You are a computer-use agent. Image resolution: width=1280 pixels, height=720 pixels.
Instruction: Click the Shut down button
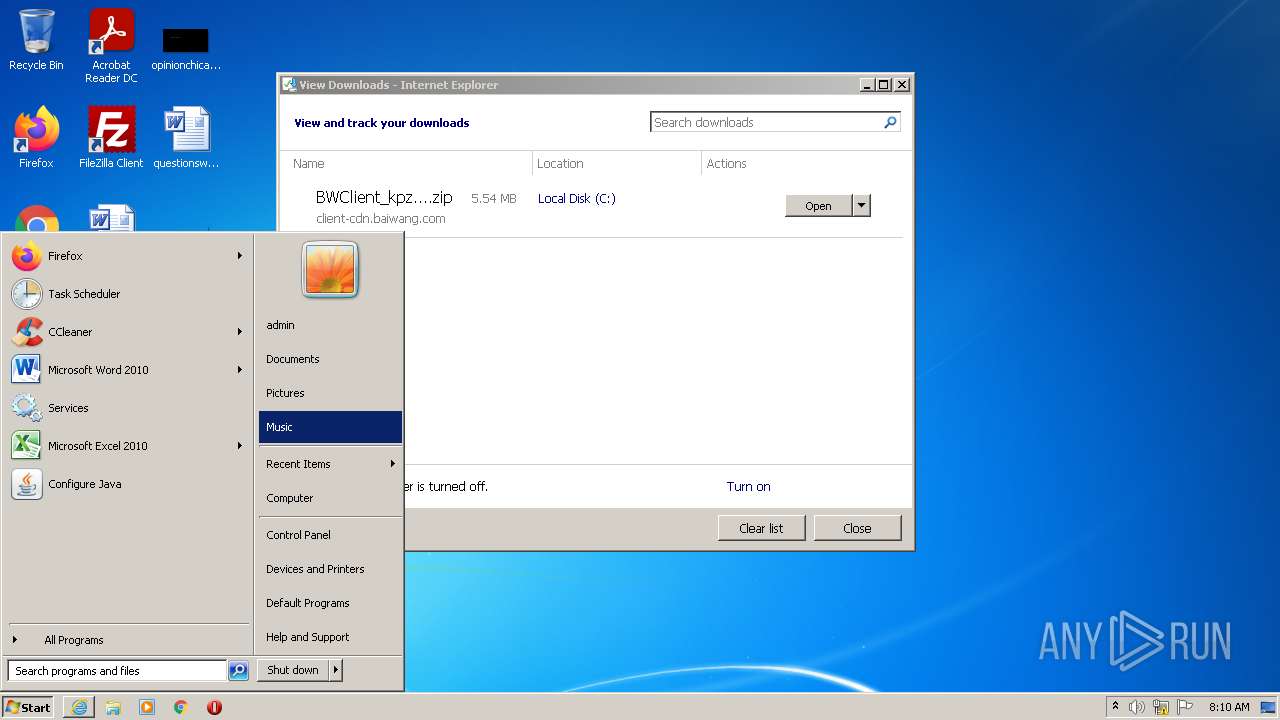[293, 670]
